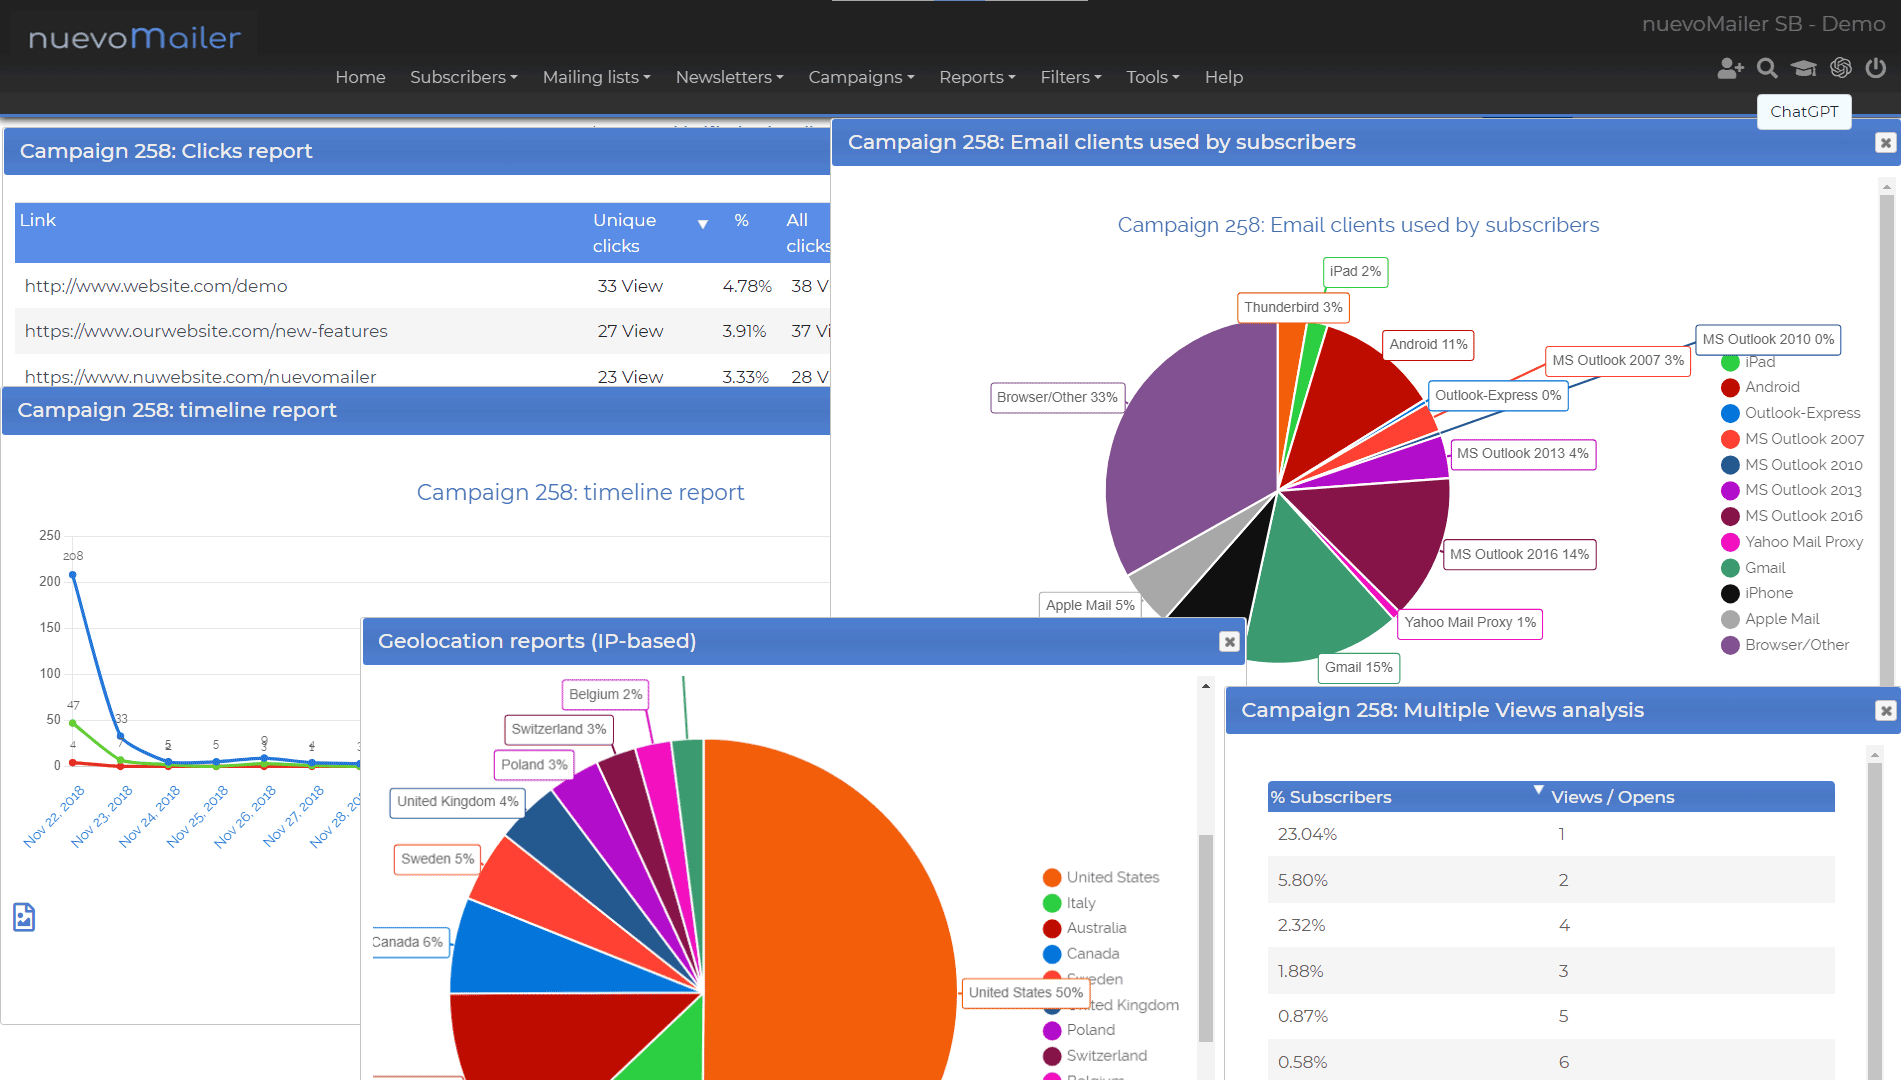Click the 23.04% subscribers cell
Image resolution: width=1901 pixels, height=1080 pixels.
point(1307,835)
